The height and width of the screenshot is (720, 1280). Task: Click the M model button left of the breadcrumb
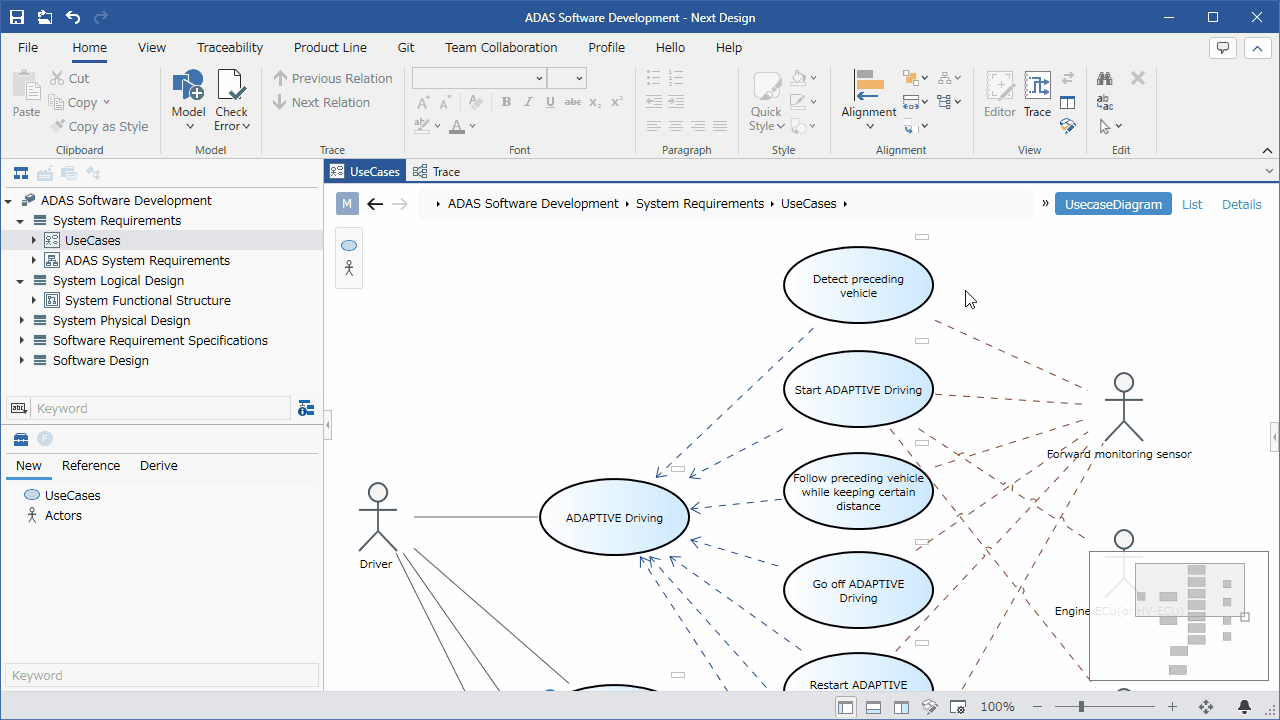tap(347, 204)
